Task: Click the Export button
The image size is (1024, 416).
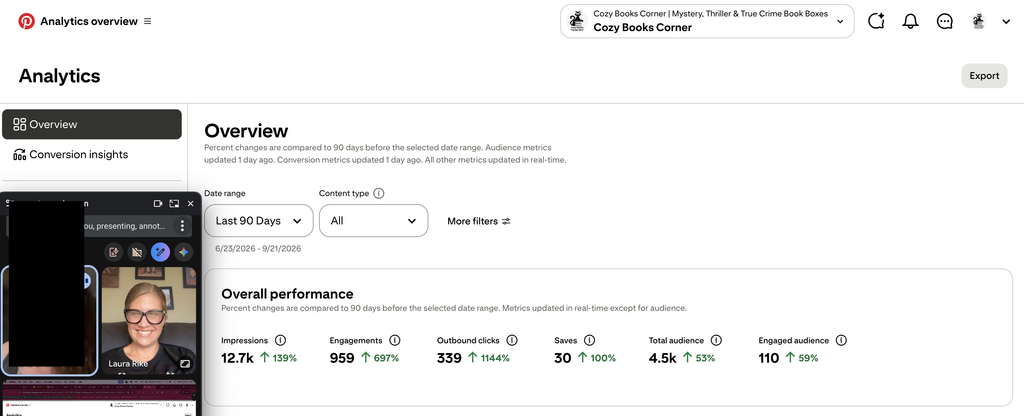Action: 984,76
